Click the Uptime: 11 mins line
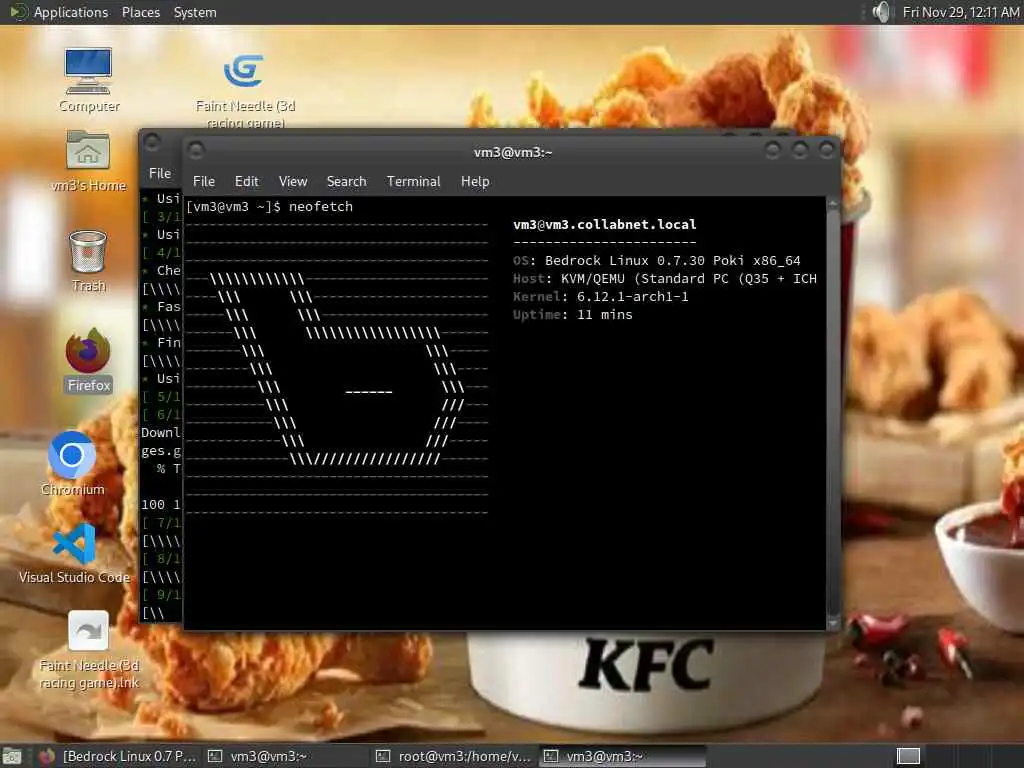 tap(573, 315)
